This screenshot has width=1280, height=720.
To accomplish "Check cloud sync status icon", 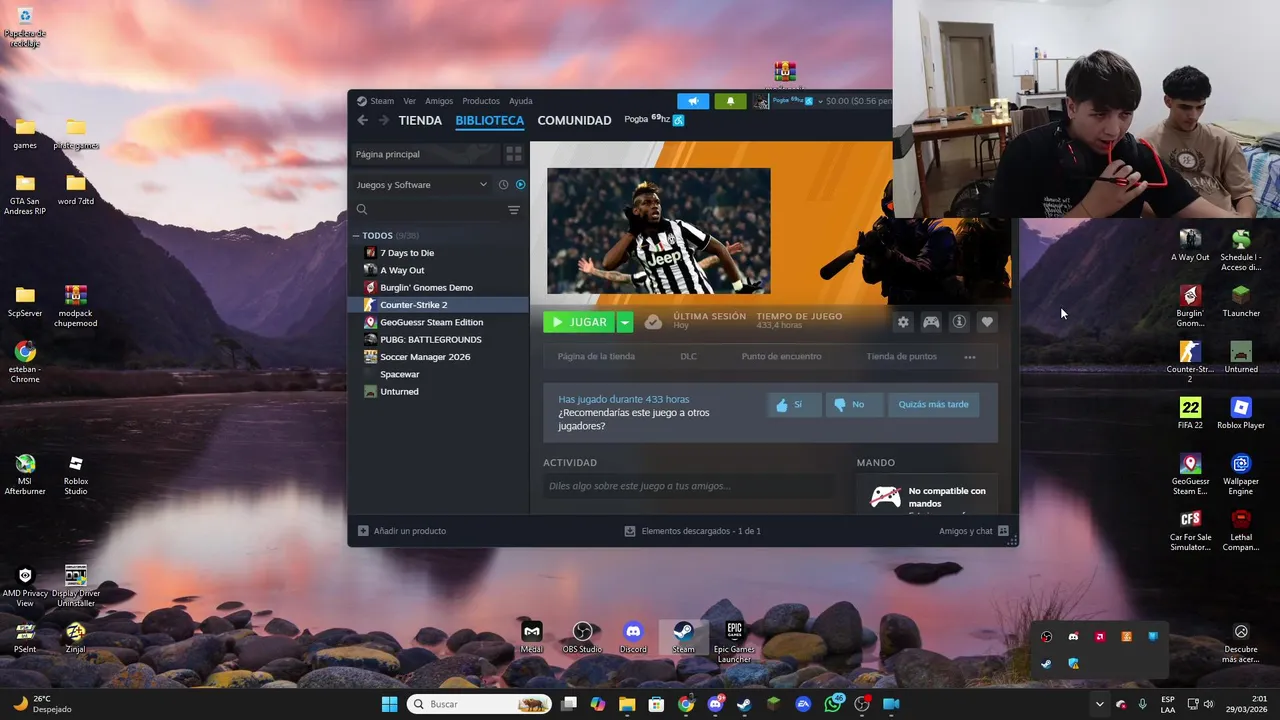I will pos(653,322).
